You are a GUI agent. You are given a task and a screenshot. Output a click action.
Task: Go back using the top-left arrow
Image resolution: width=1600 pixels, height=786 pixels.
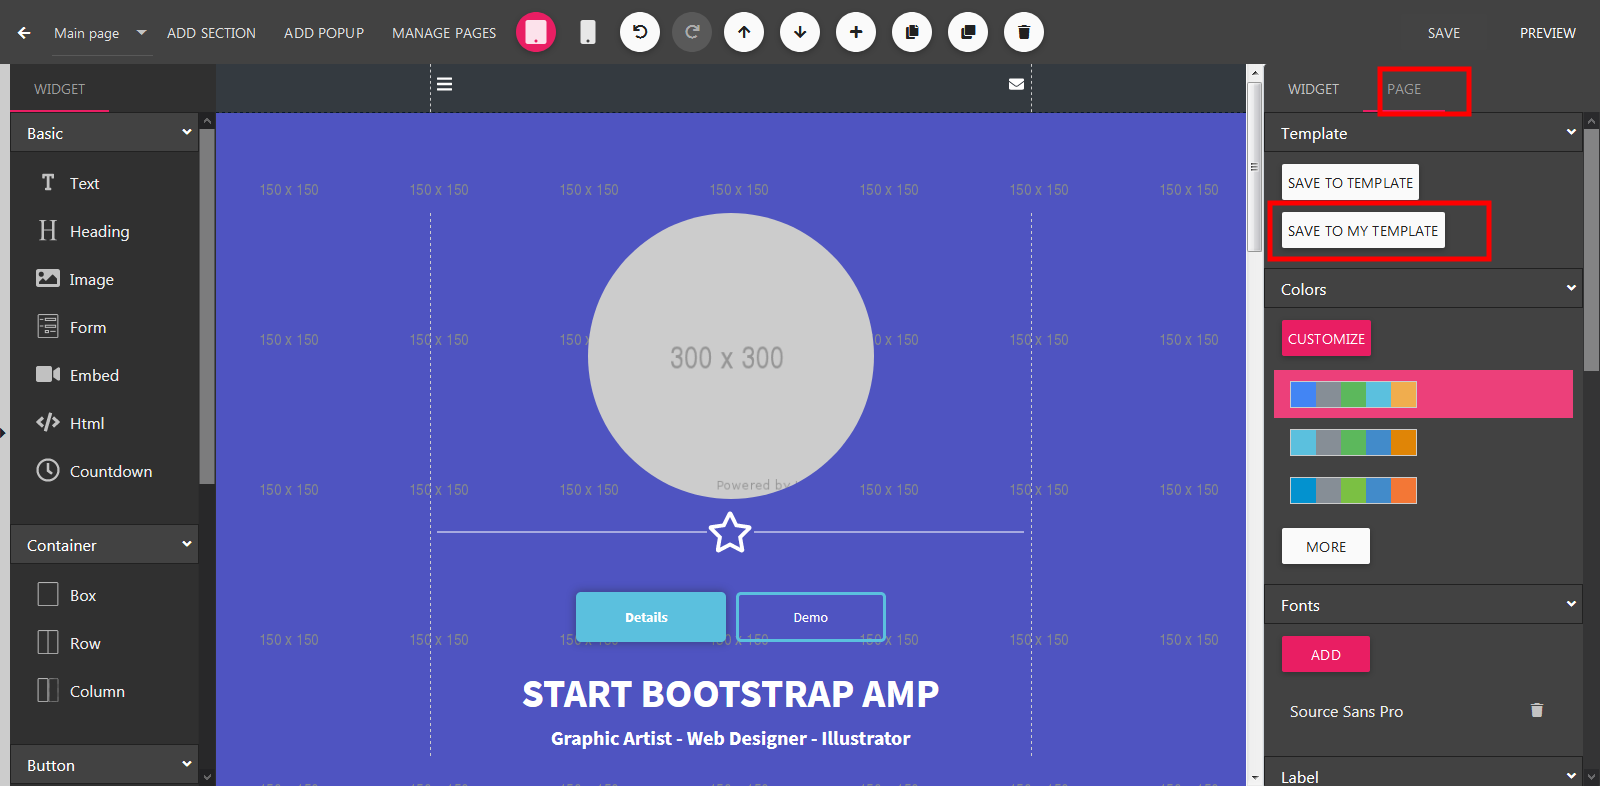24,33
